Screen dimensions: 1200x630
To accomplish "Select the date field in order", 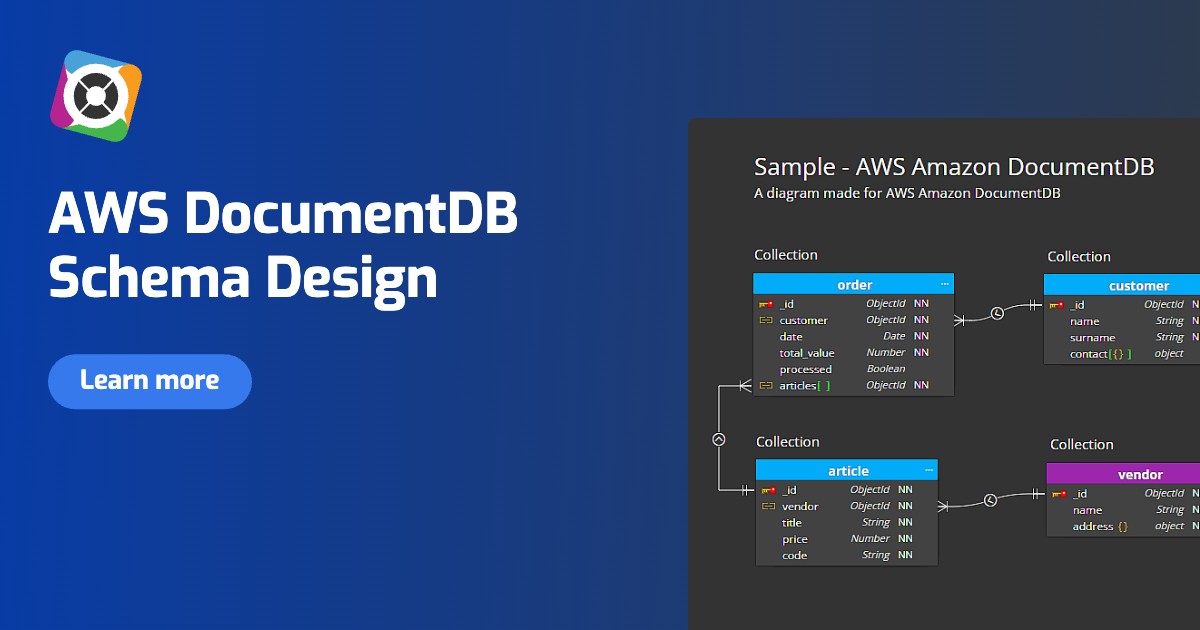I will [791, 337].
